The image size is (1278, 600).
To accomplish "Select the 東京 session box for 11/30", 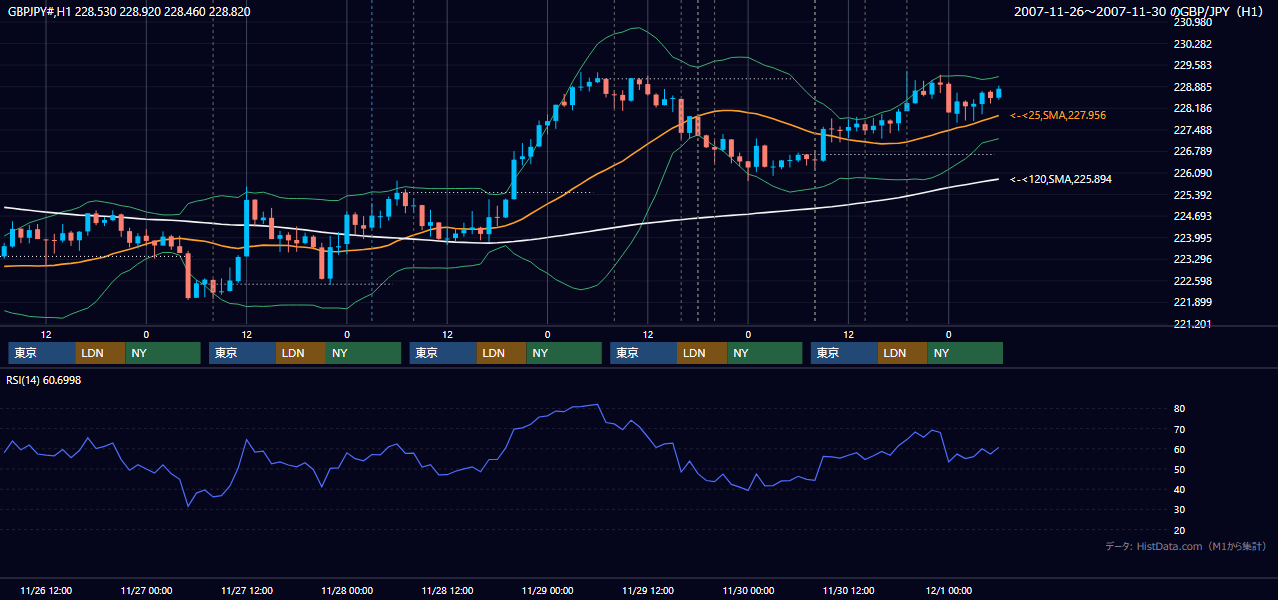I will pos(844,353).
